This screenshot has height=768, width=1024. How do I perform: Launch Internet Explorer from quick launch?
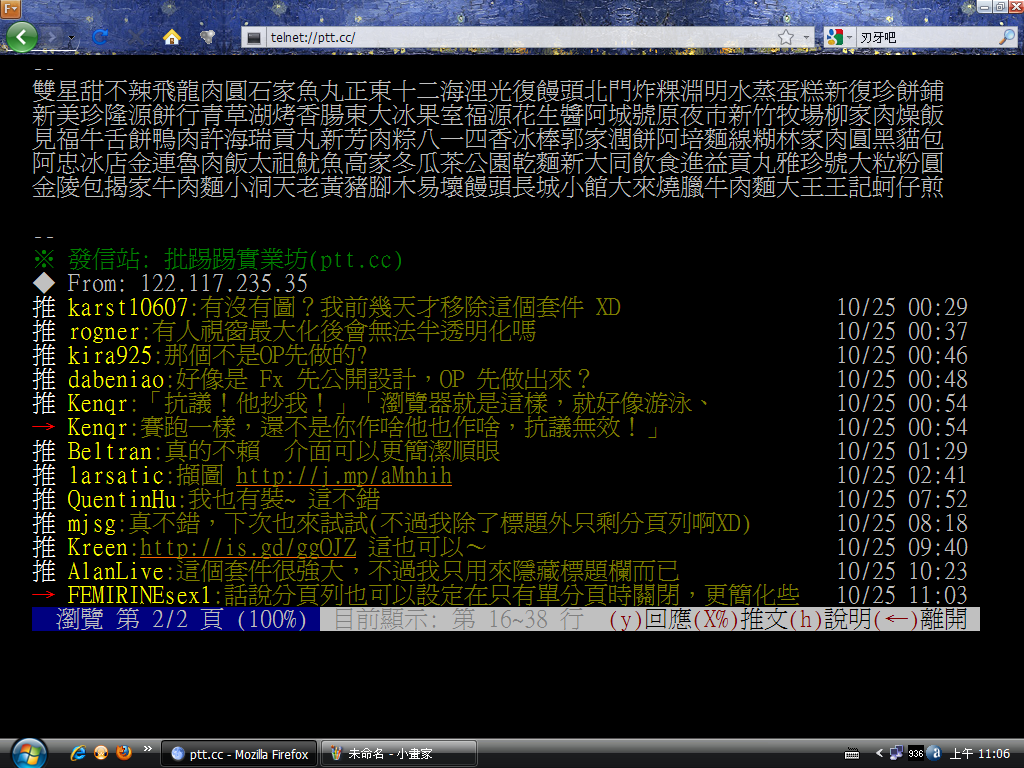[x=78, y=753]
